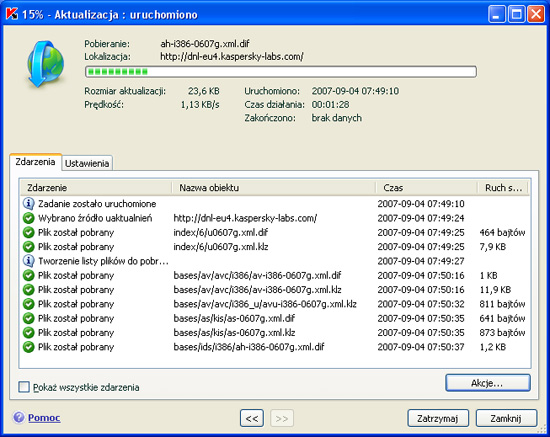Image resolution: width=550 pixels, height=437 pixels.
Task: Click the green check for avu-i386-0607g.xml.klz row
Action: (x=28, y=304)
